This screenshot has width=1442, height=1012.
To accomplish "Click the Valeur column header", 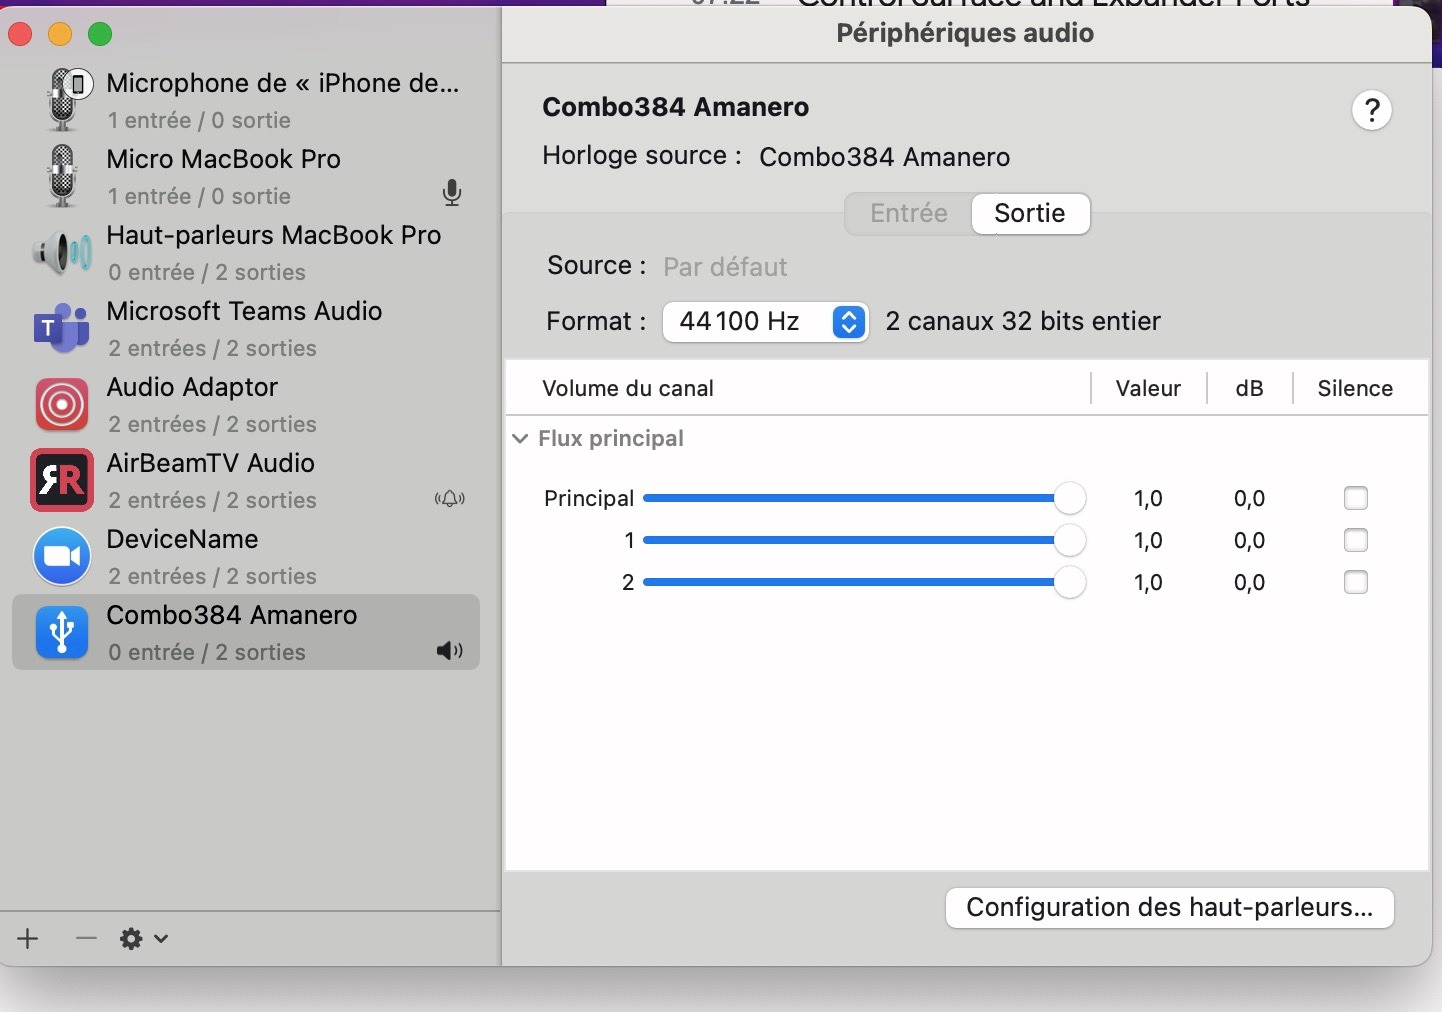I will coord(1148,388).
